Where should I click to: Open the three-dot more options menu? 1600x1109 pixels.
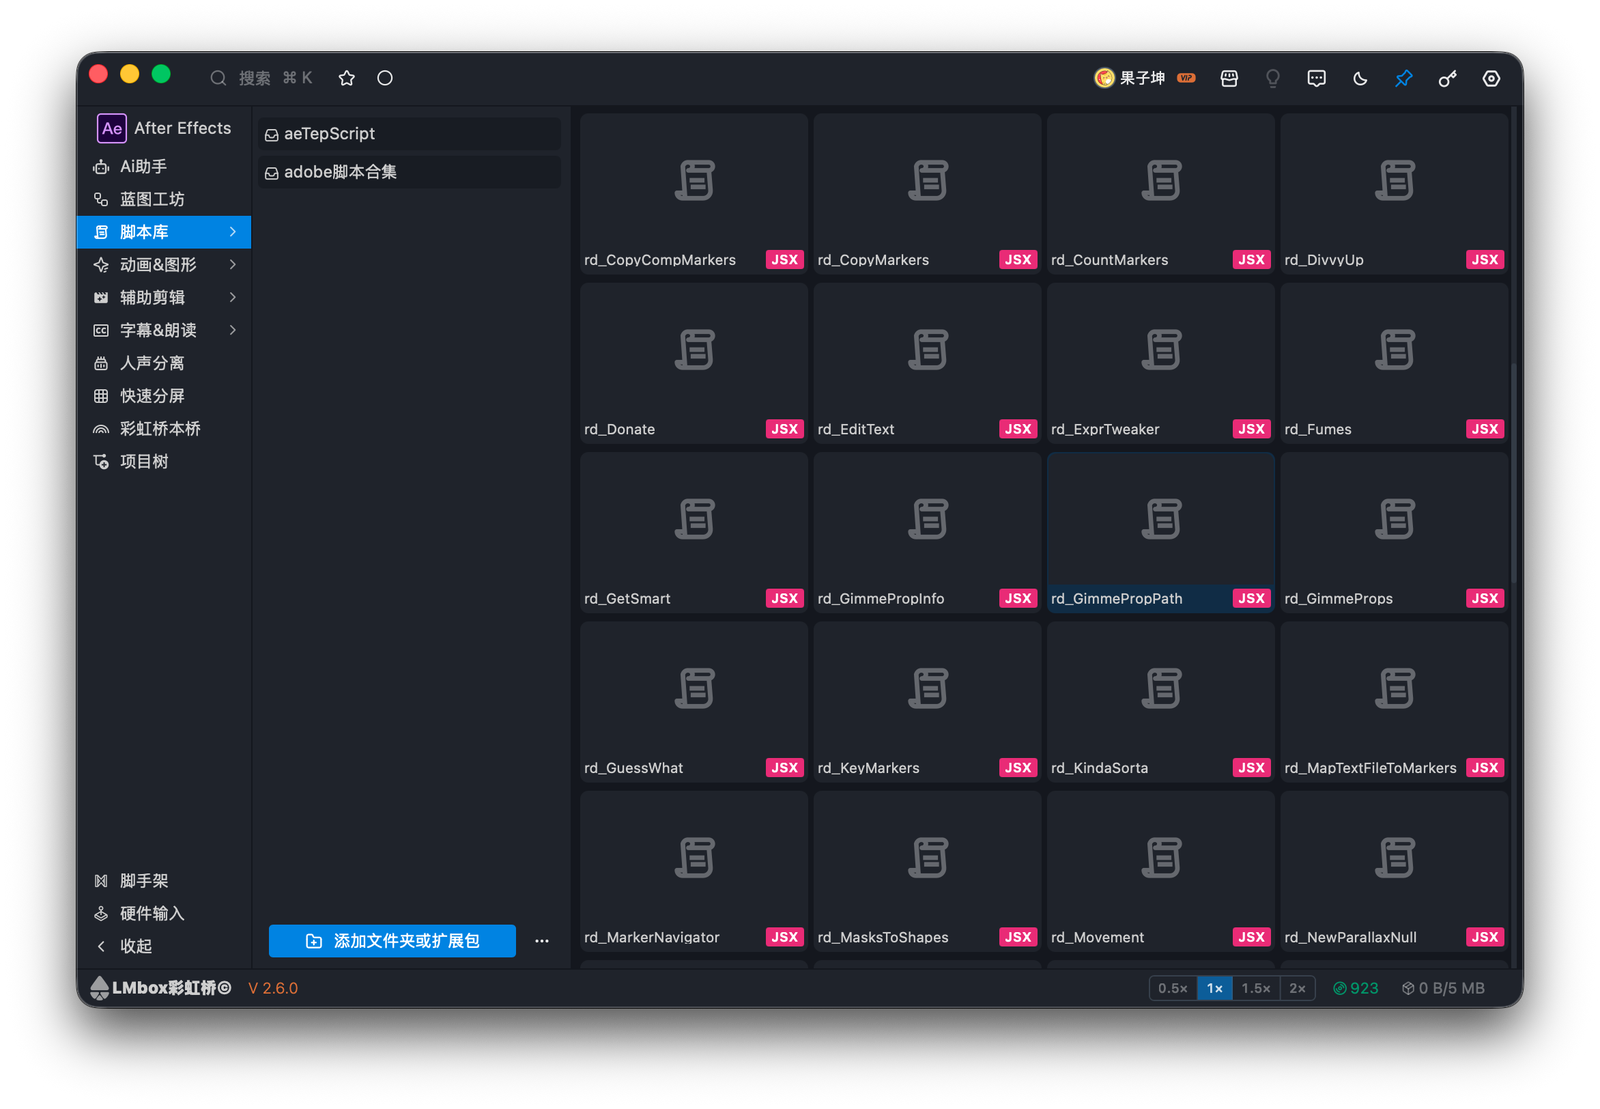(x=542, y=941)
